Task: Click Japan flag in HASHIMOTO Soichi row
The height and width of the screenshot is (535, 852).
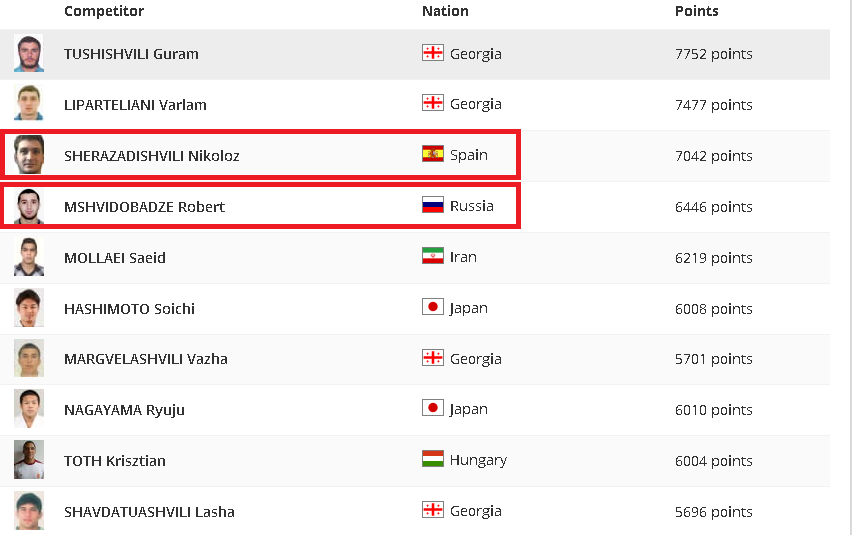Action: pyautogui.click(x=433, y=307)
